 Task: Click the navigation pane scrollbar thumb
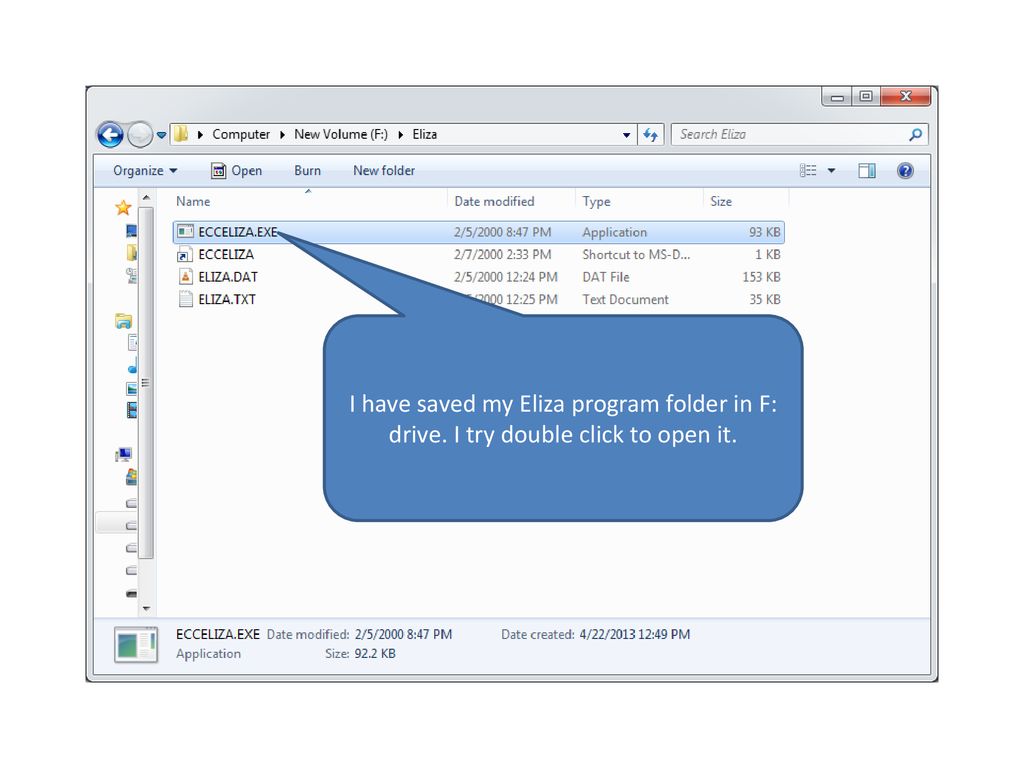click(x=146, y=383)
